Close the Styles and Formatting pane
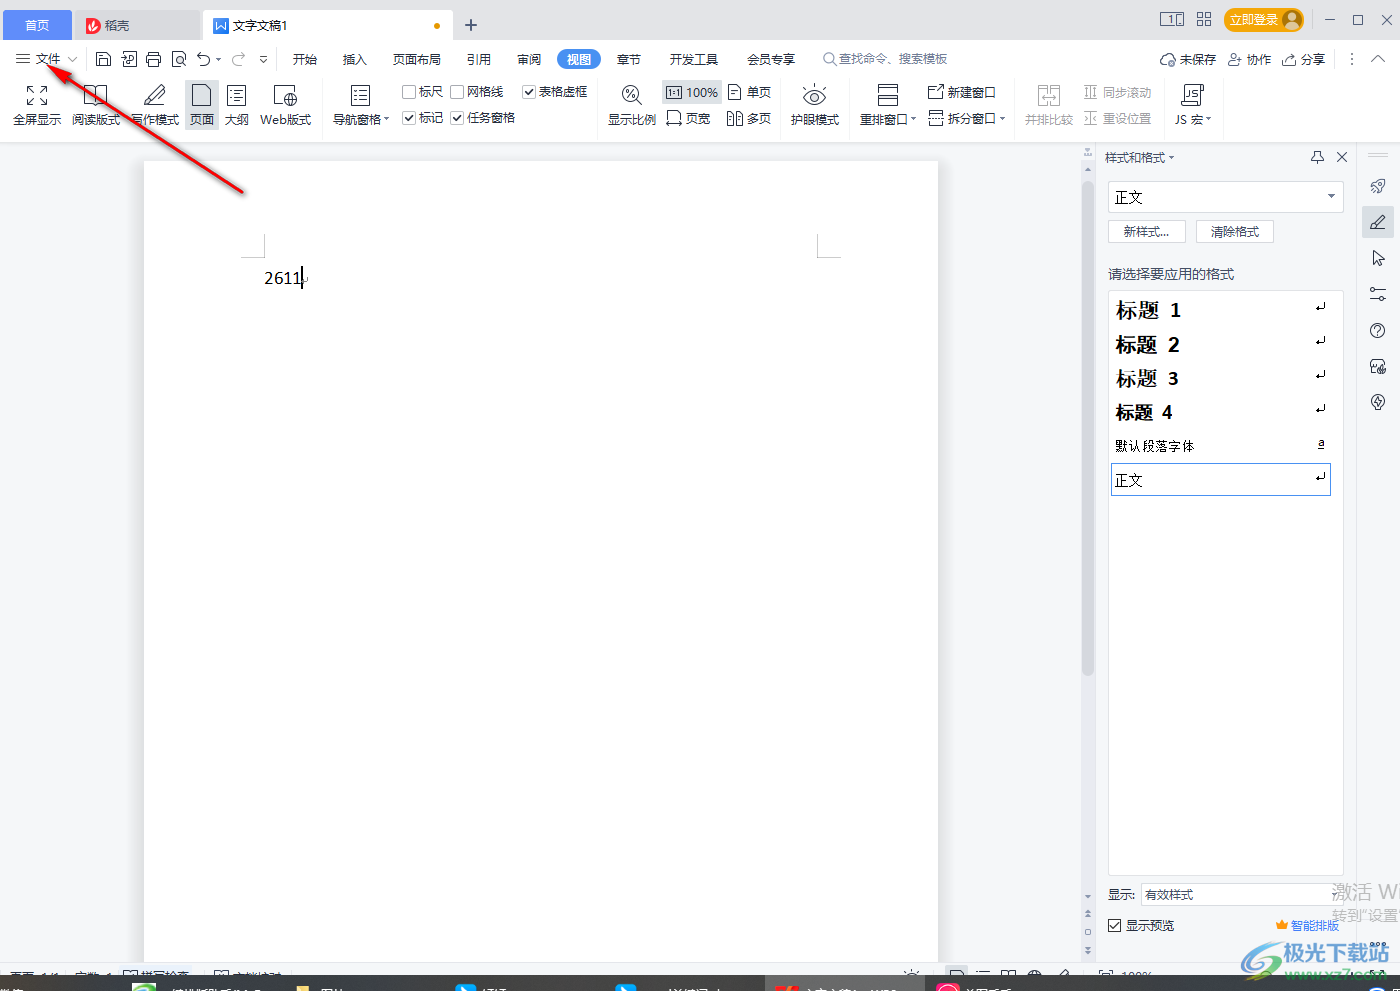The height and width of the screenshot is (991, 1400). pyautogui.click(x=1342, y=157)
